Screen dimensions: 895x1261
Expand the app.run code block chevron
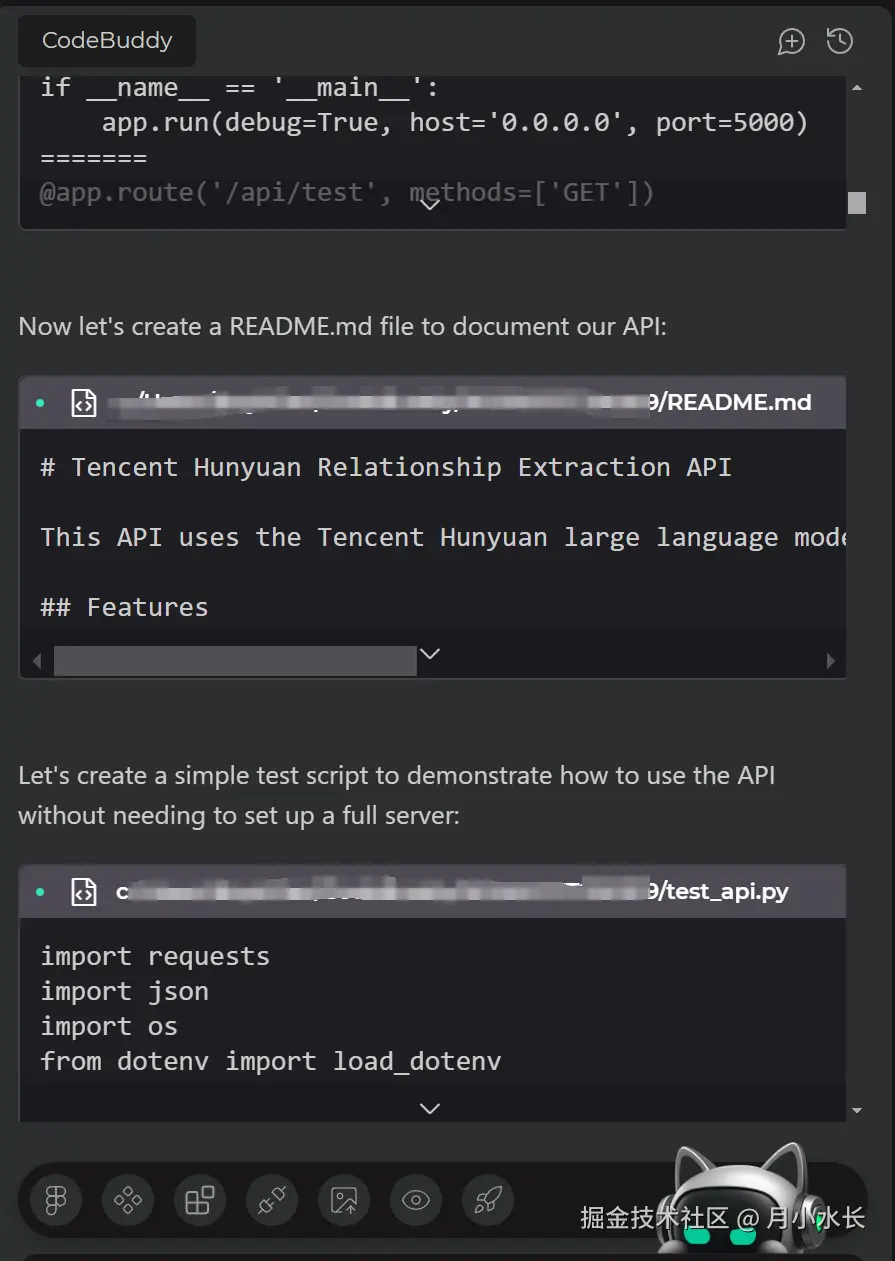point(430,205)
